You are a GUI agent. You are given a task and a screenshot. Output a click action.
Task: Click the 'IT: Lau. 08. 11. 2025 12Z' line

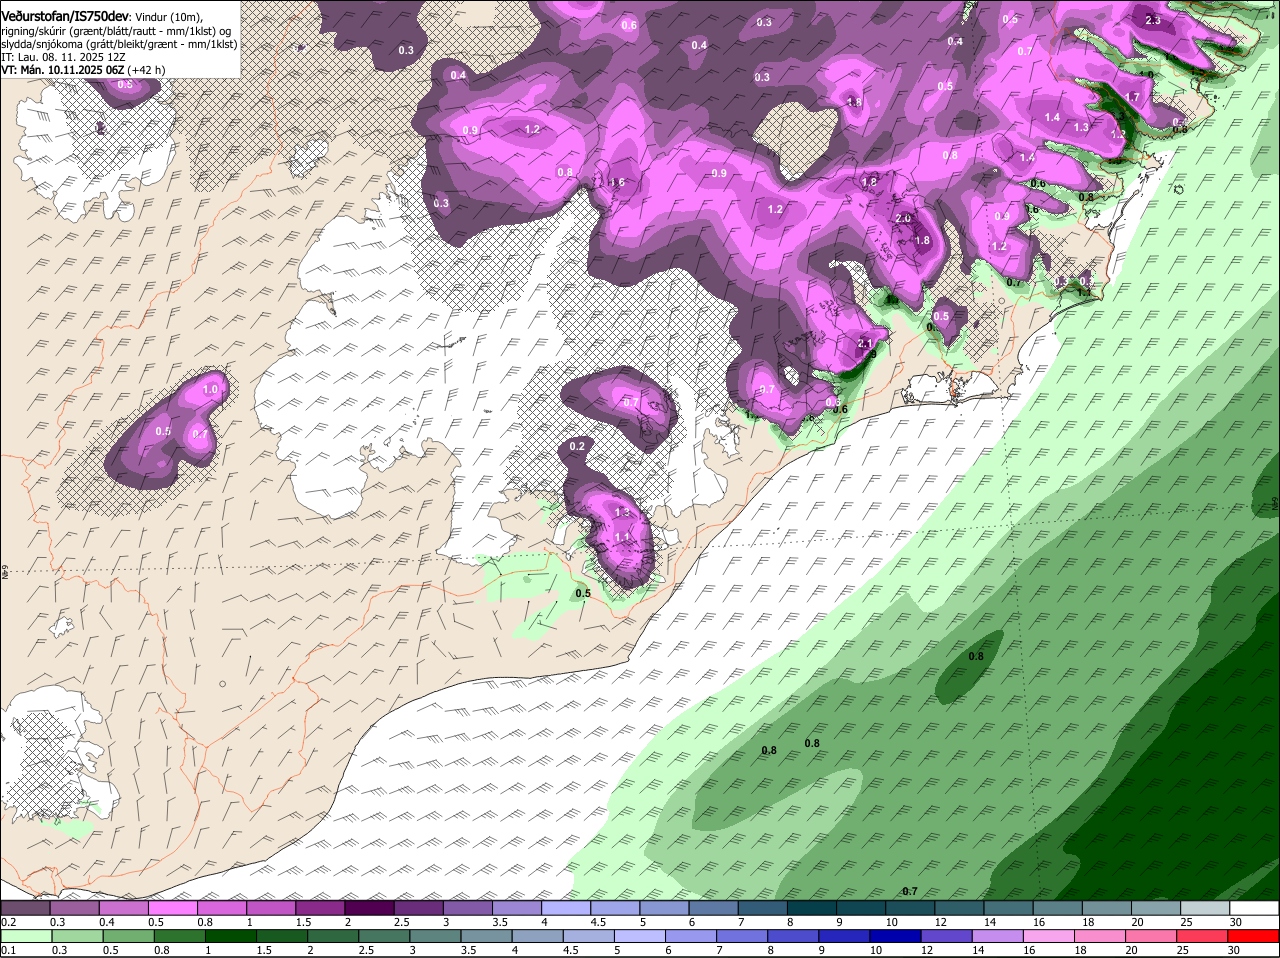(x=62, y=57)
